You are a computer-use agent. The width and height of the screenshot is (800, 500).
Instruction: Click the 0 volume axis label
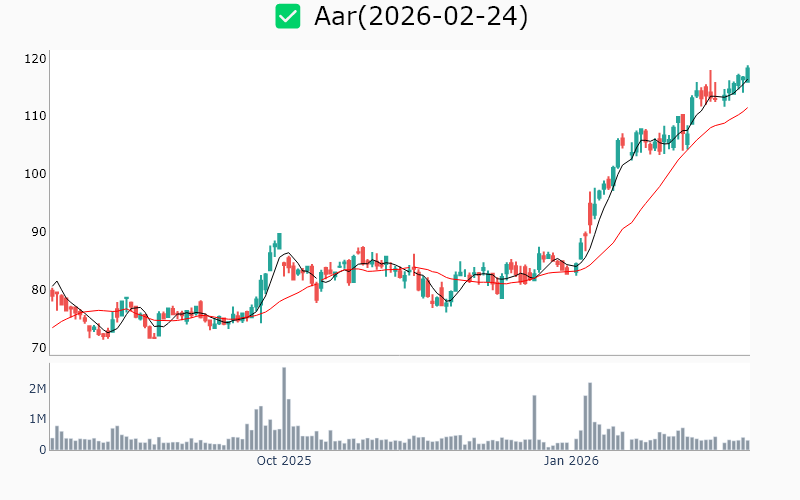(x=42, y=450)
